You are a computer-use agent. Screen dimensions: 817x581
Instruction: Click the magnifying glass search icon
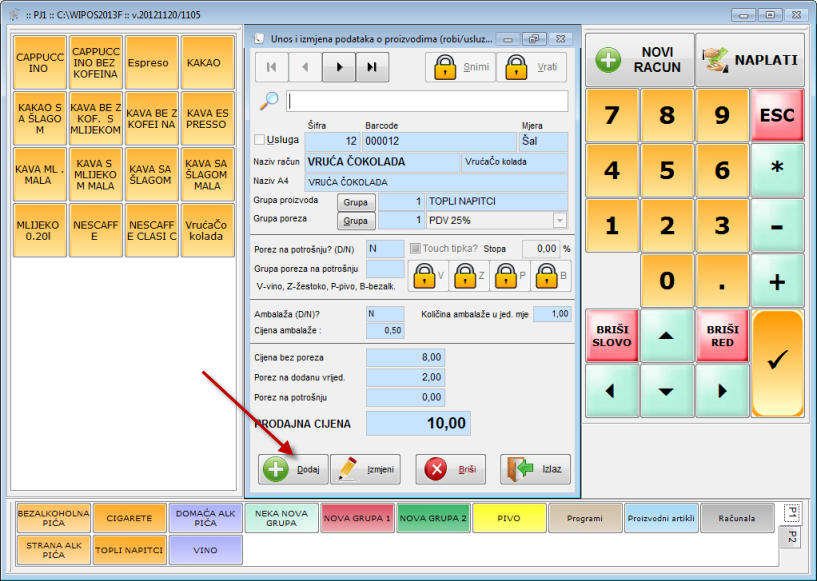pyautogui.click(x=269, y=101)
